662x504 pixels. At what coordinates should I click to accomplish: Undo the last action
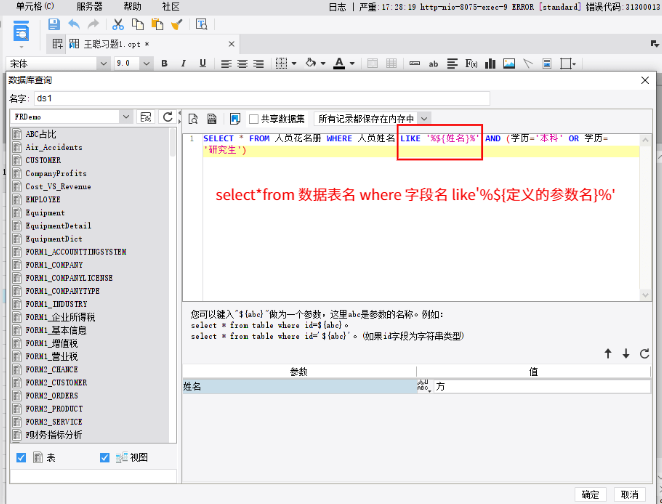[x=74, y=24]
